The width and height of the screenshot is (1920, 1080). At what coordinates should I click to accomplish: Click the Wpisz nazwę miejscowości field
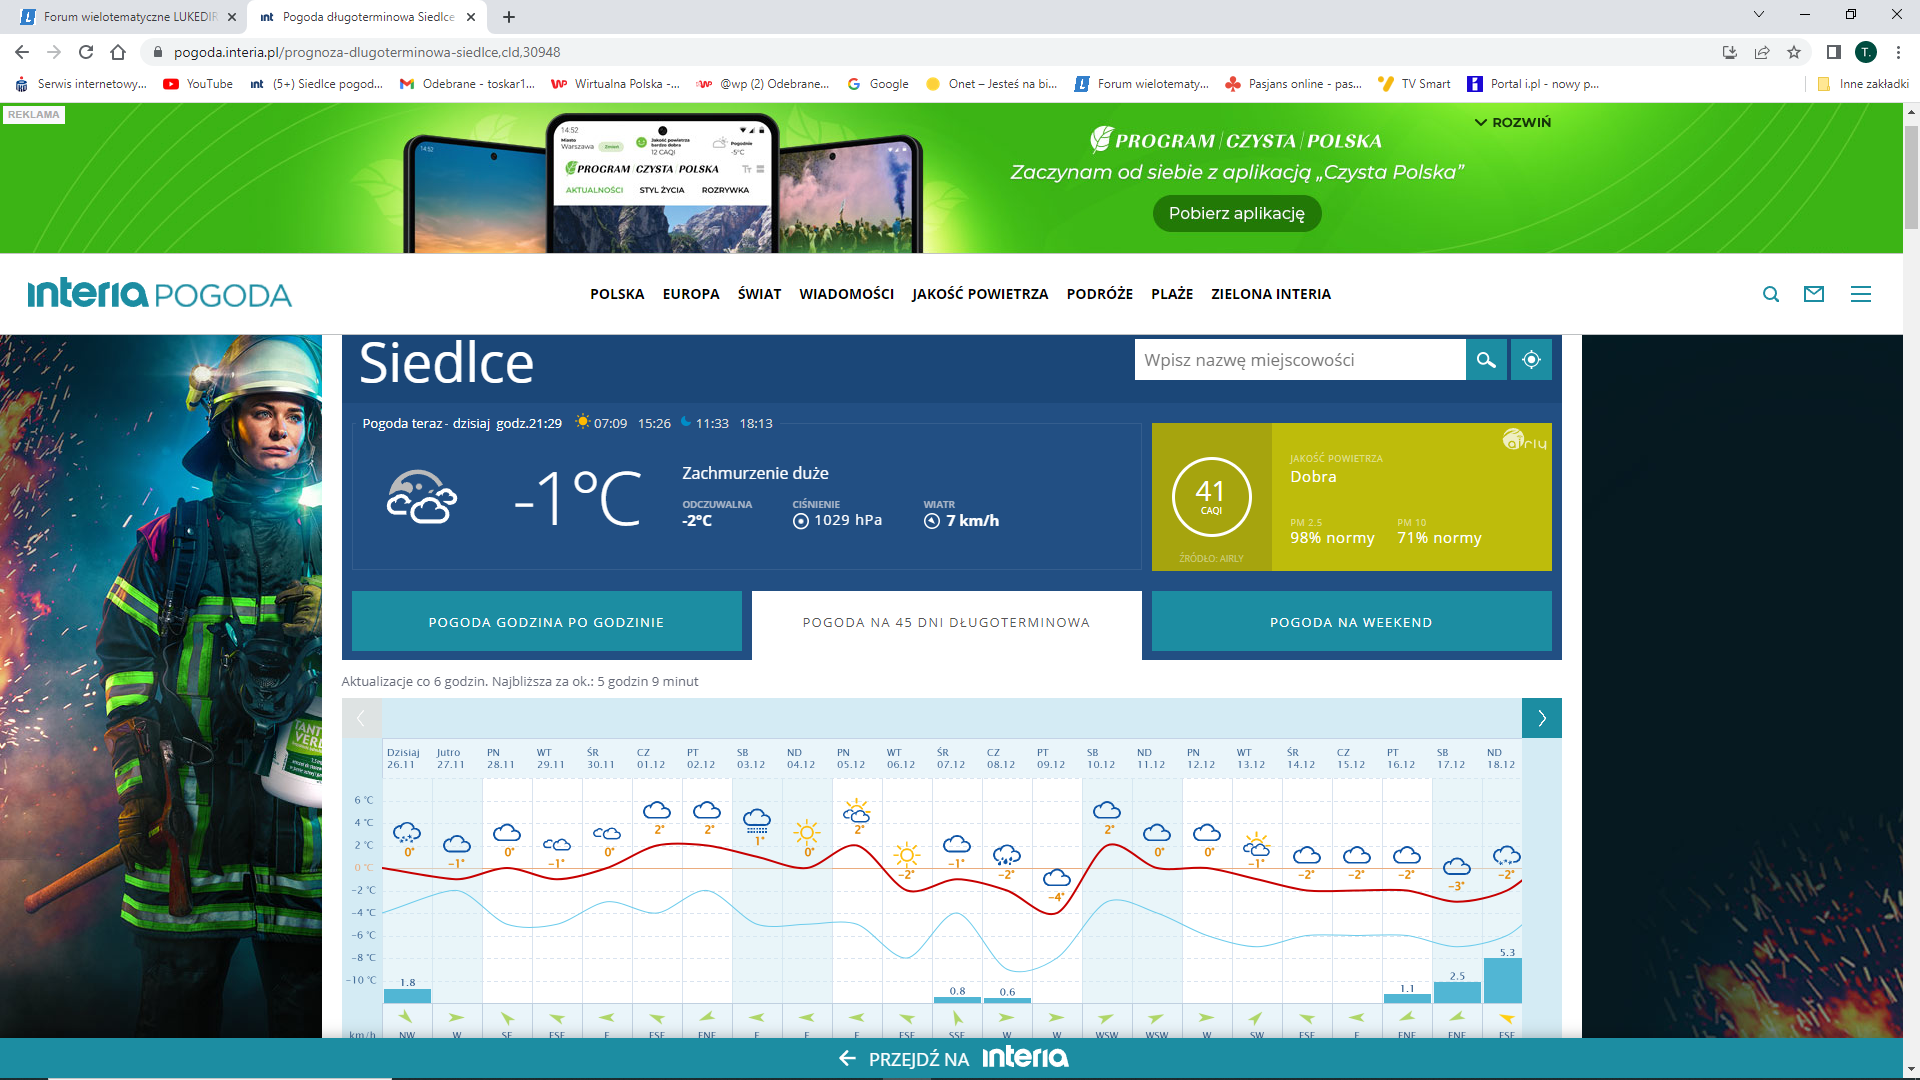click(1299, 360)
